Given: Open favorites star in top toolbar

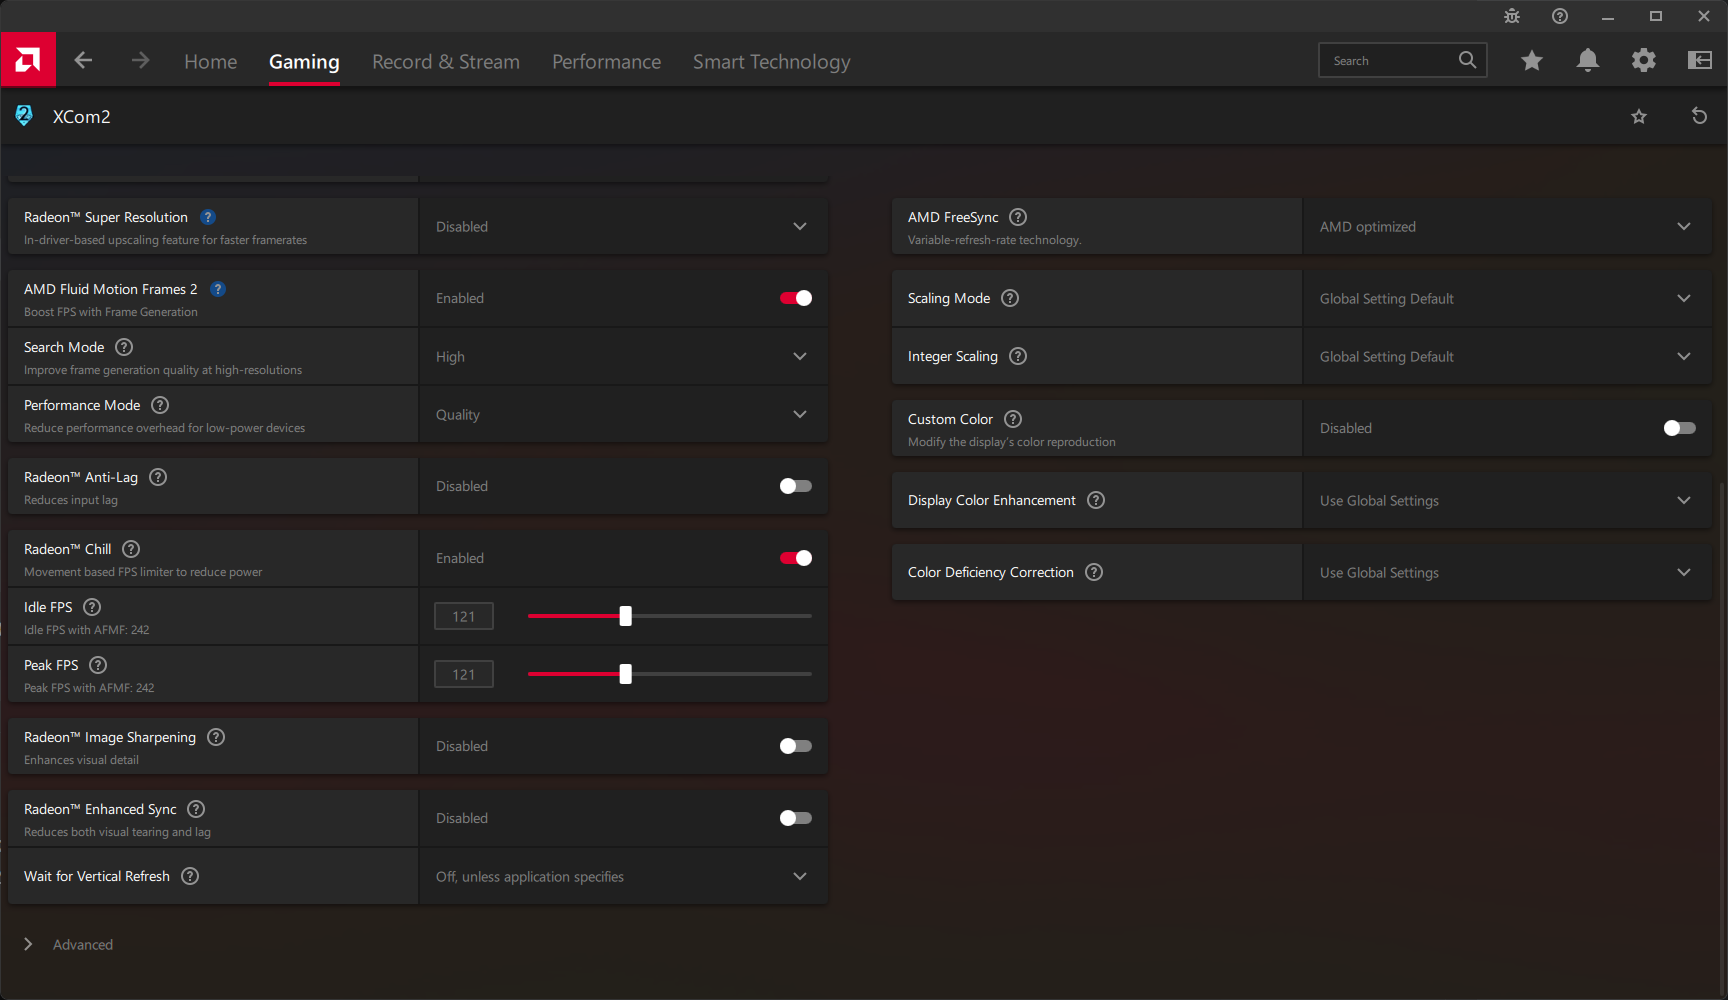Looking at the screenshot, I should [x=1531, y=61].
